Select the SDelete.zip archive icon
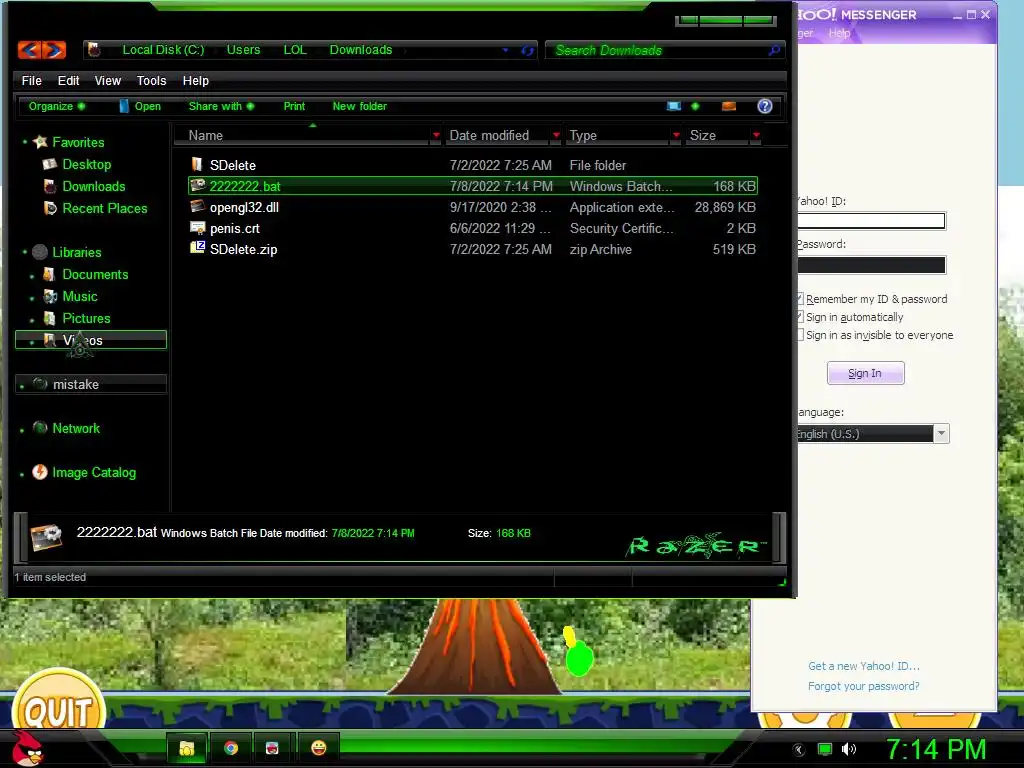This screenshot has width=1024, height=768. pyautogui.click(x=197, y=248)
